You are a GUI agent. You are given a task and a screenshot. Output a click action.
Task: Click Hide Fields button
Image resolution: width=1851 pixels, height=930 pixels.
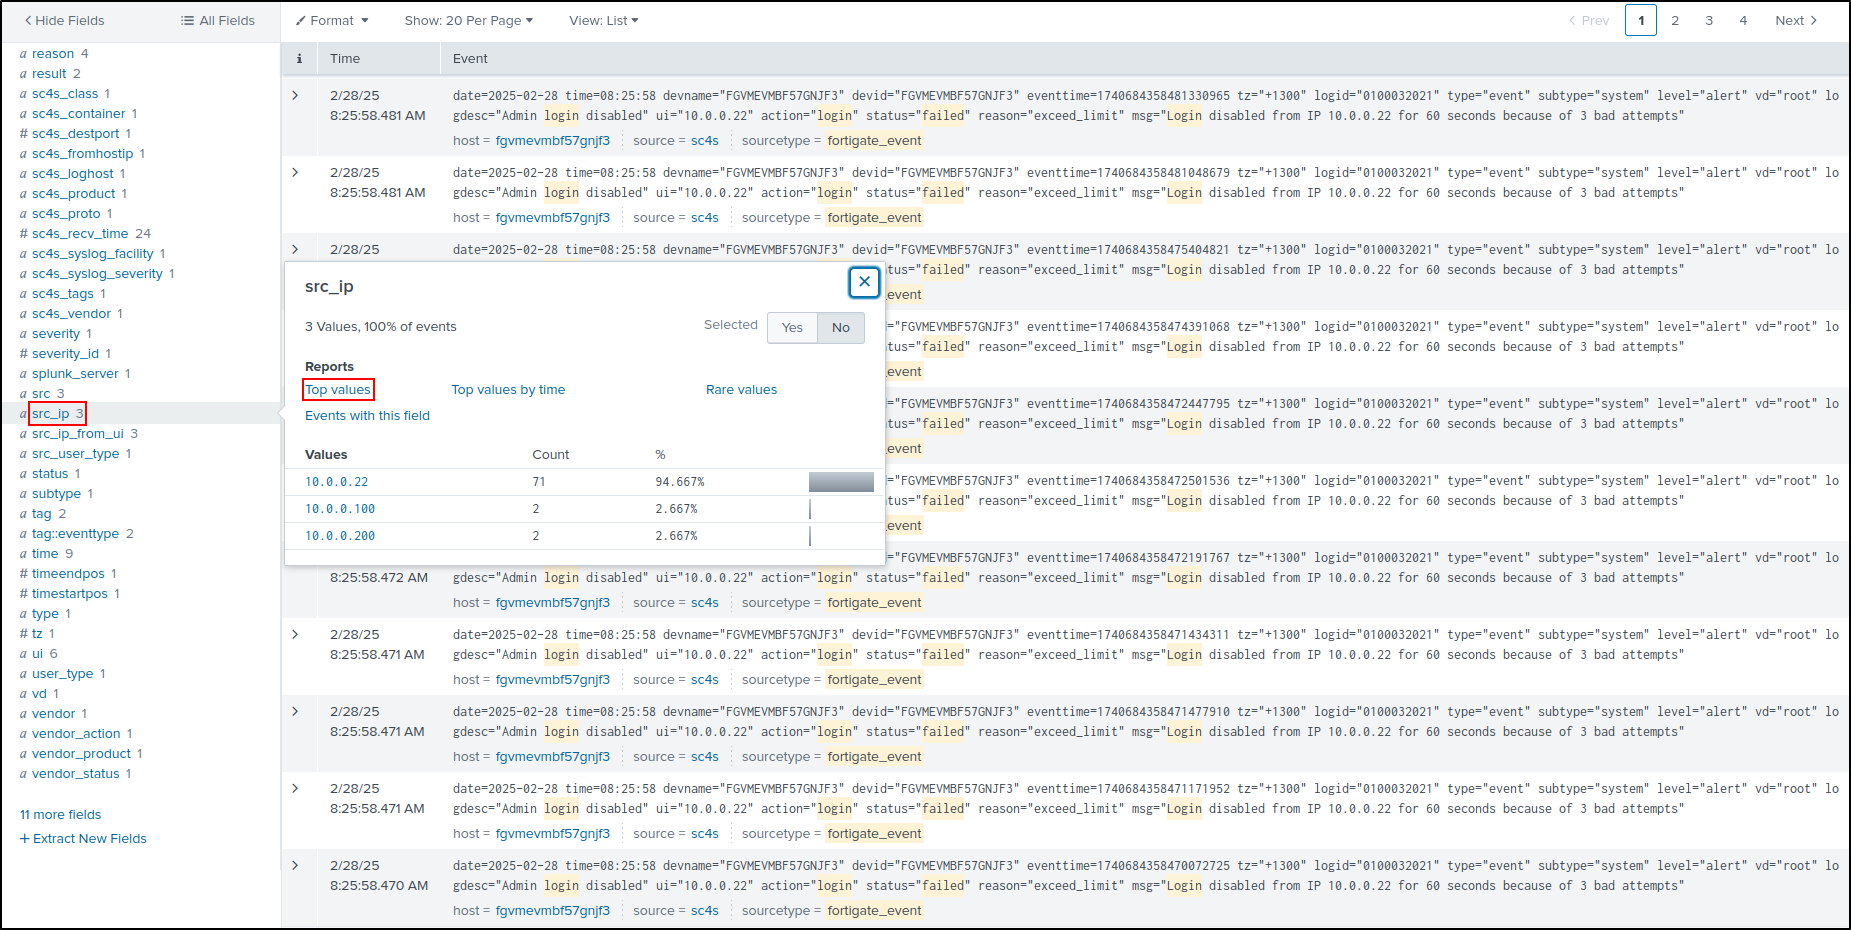64,20
